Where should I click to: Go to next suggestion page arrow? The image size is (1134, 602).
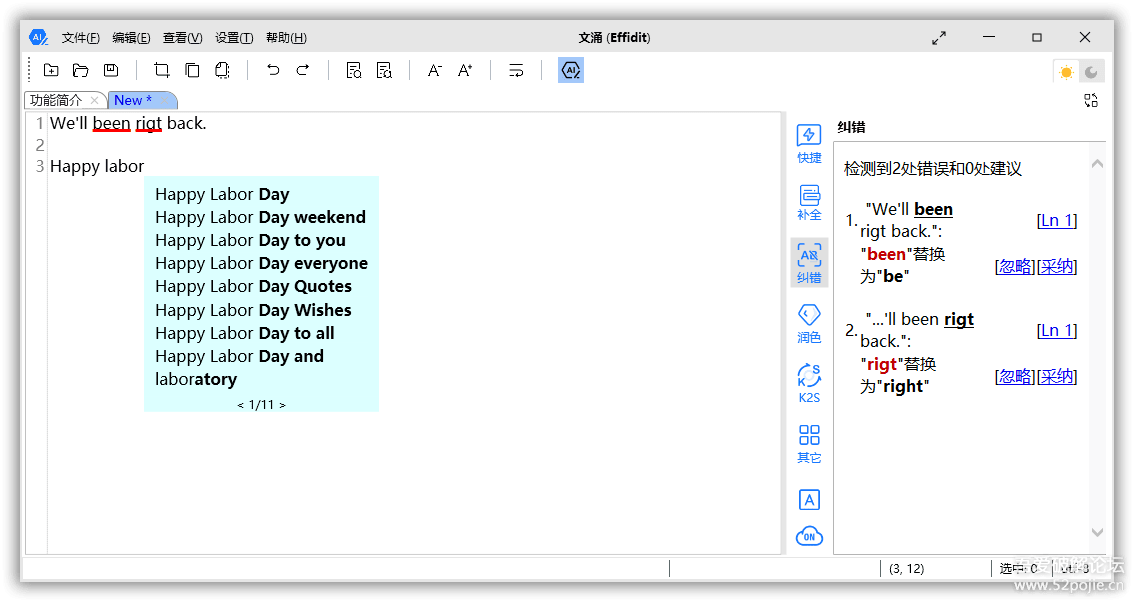click(283, 405)
